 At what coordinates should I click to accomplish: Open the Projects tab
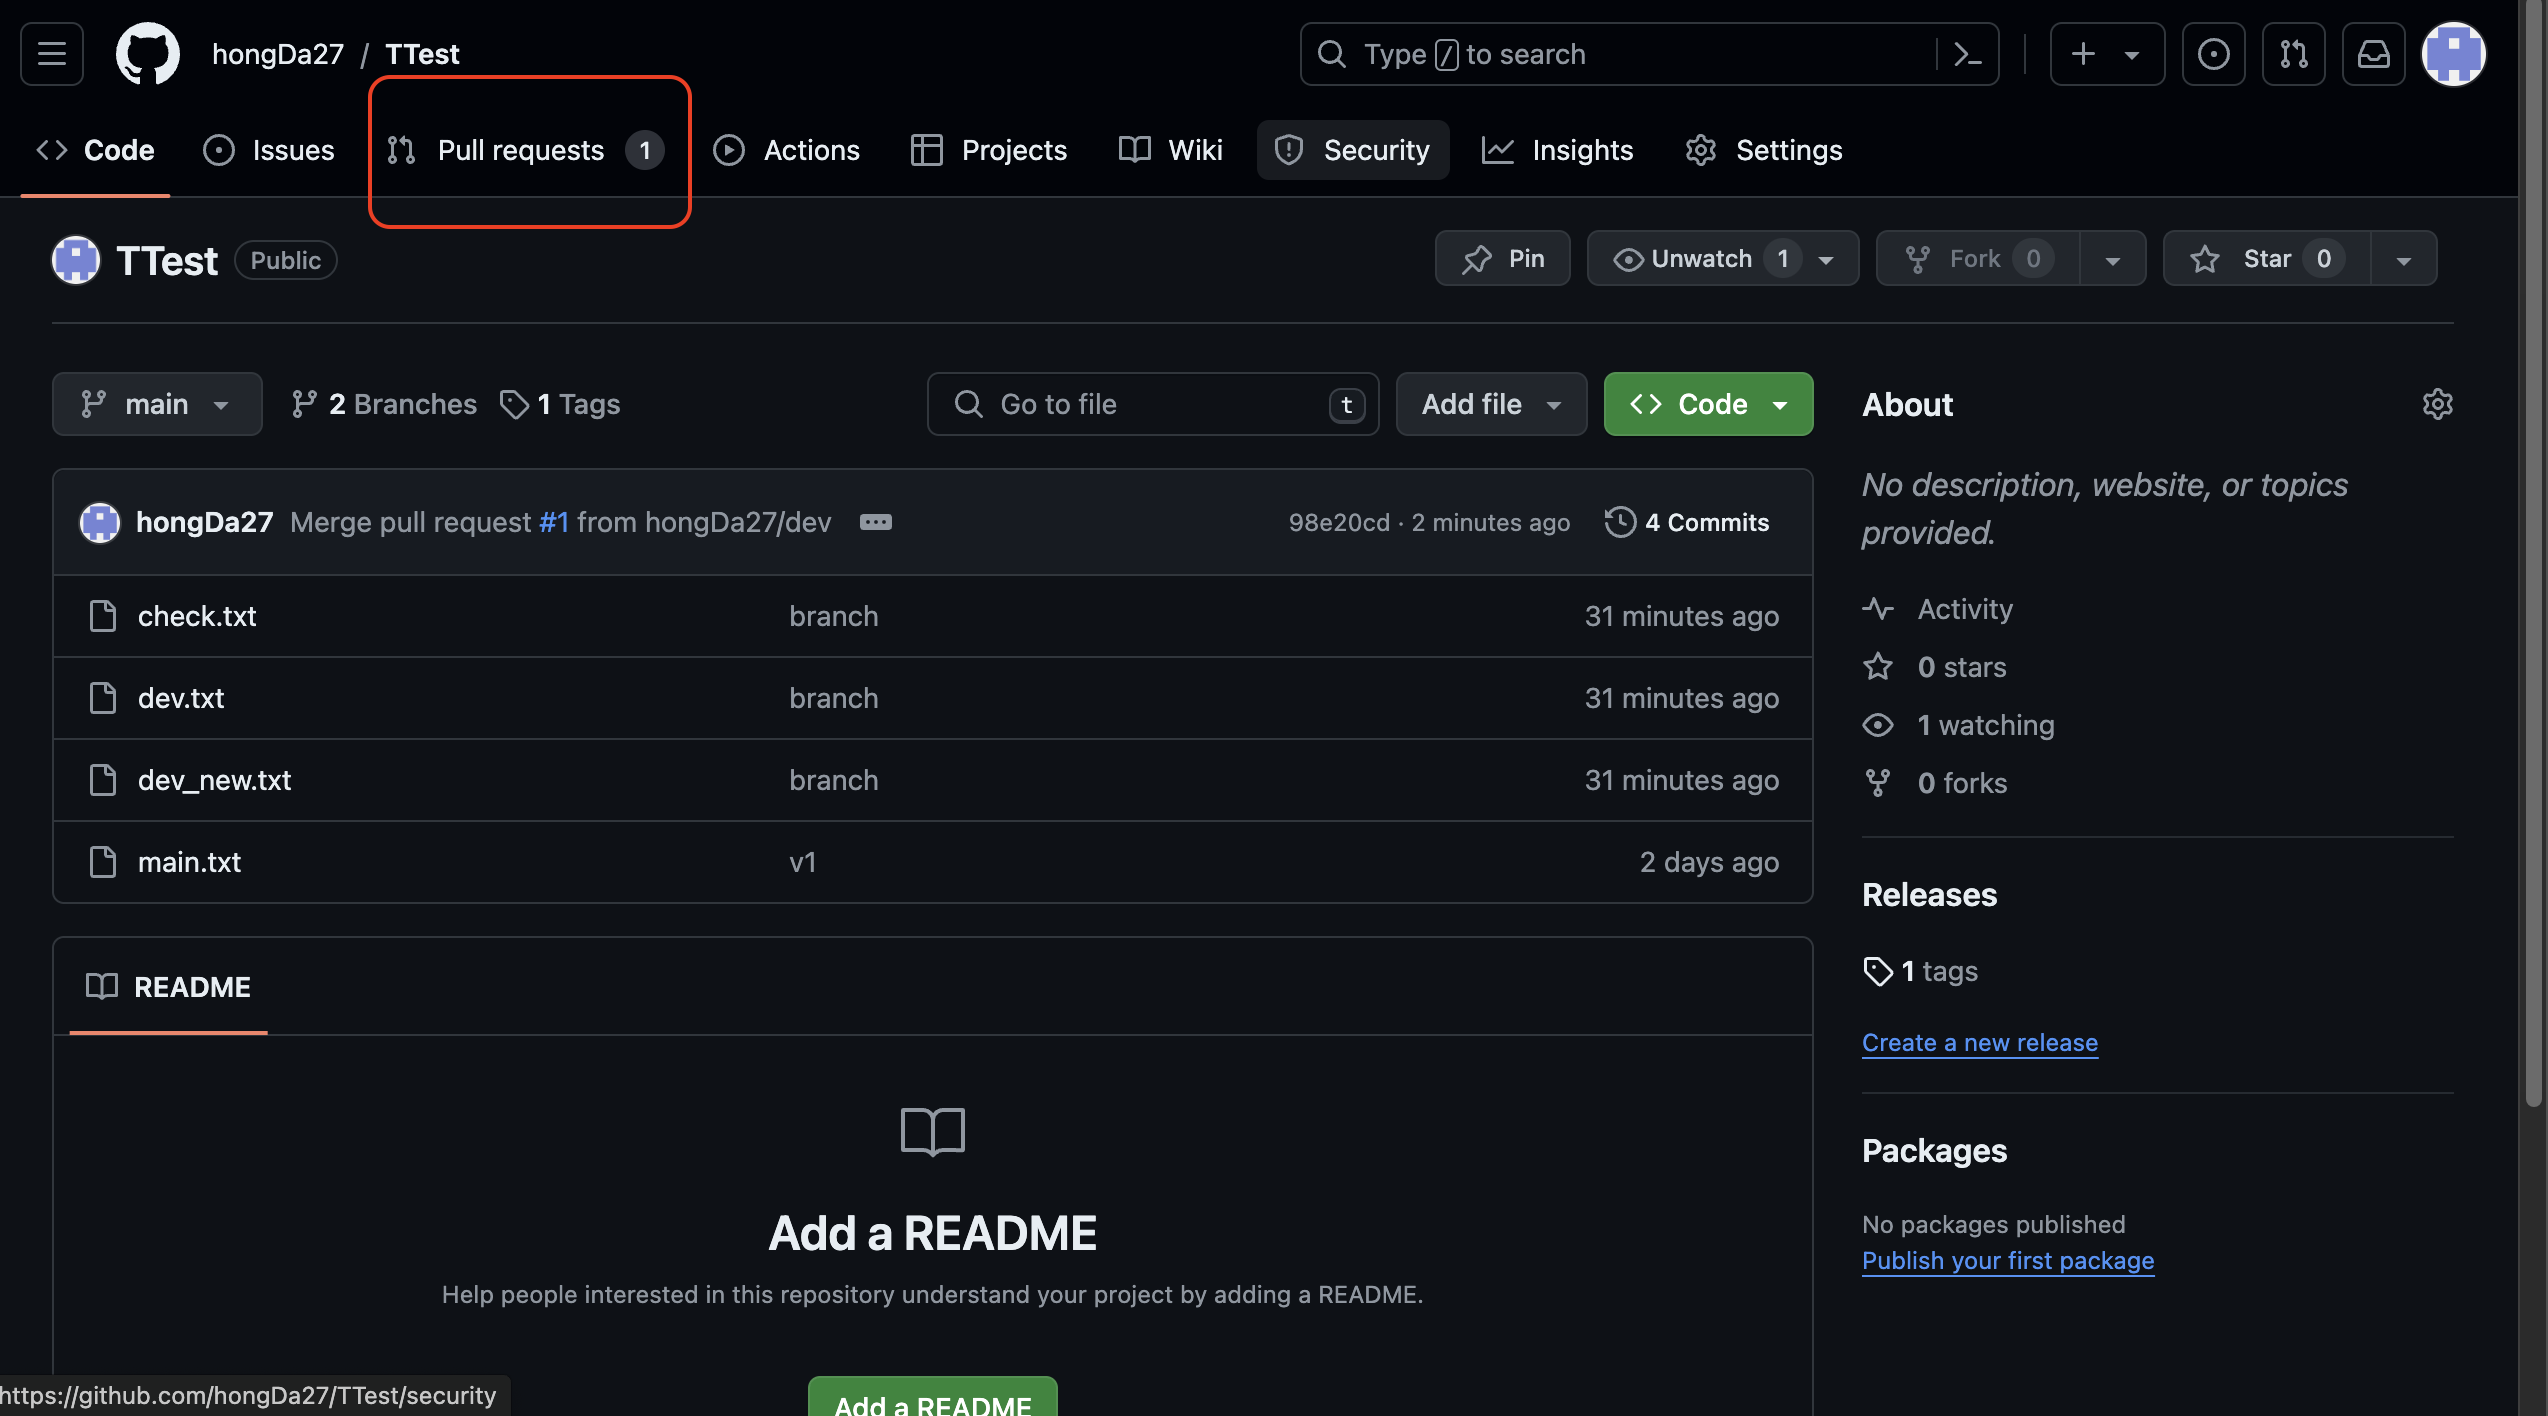click(989, 150)
